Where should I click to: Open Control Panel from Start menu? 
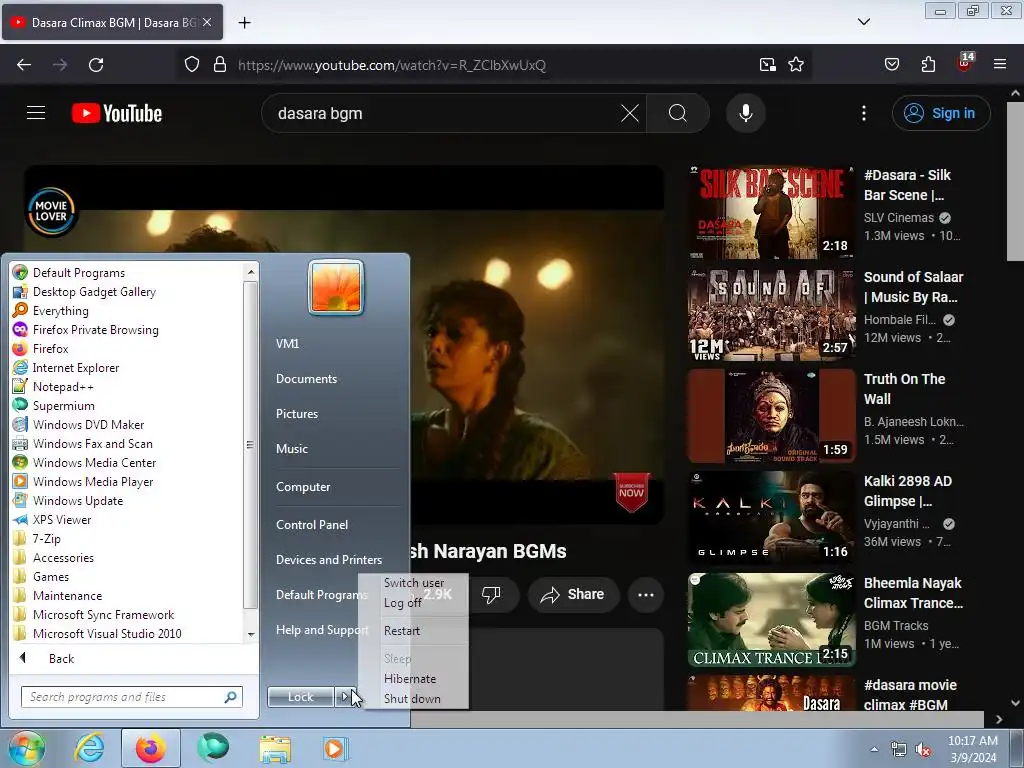tap(312, 524)
